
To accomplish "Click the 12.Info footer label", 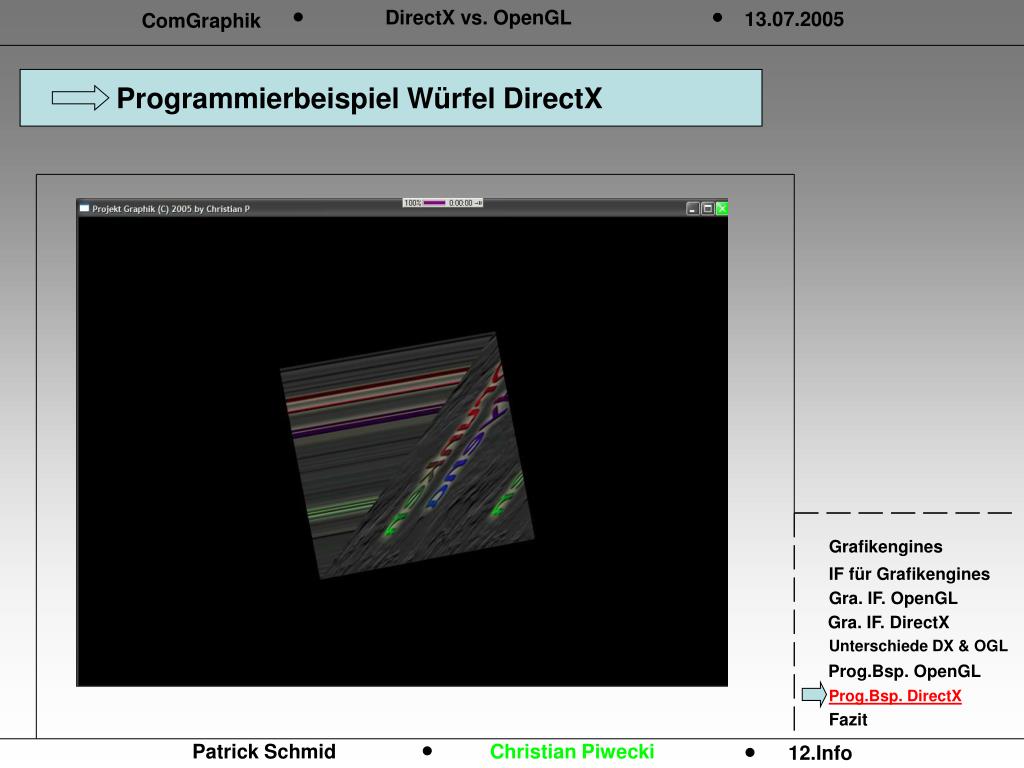I will click(820, 753).
